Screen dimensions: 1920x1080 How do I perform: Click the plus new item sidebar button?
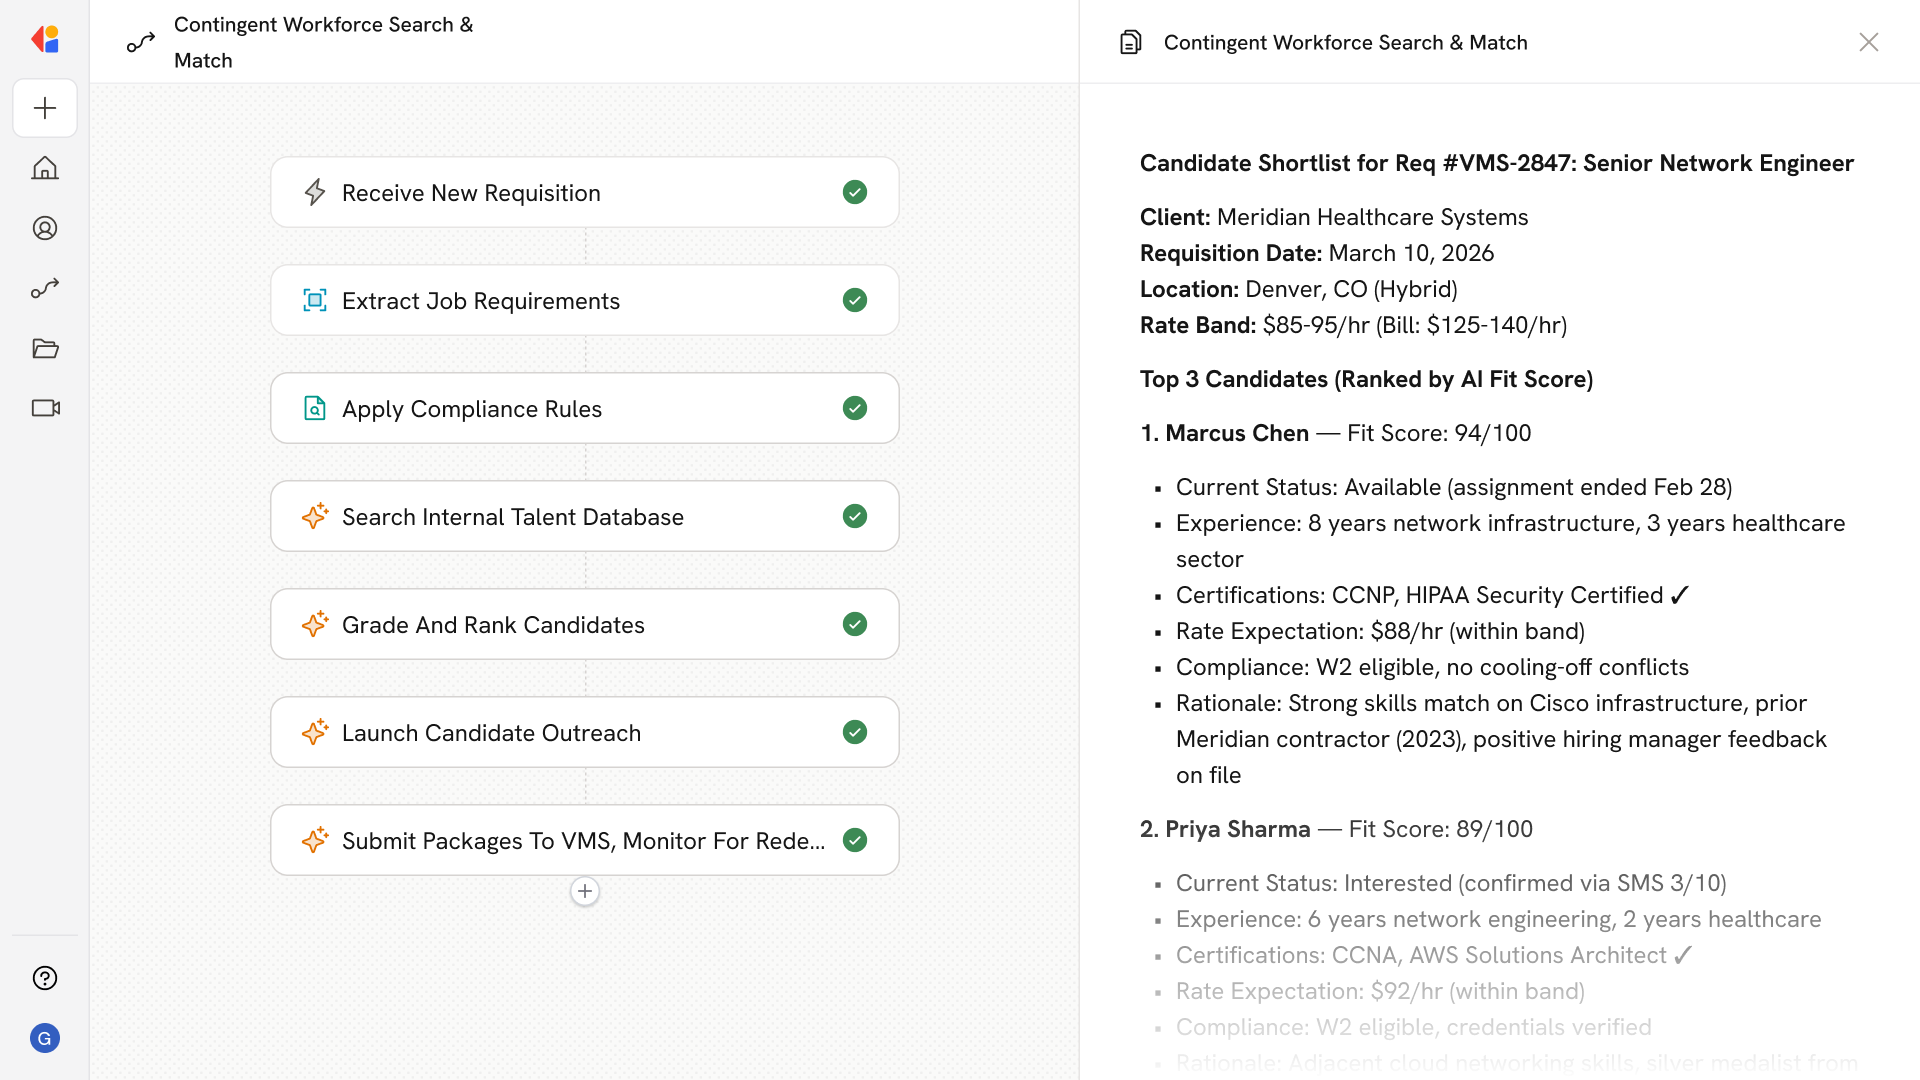(45, 108)
